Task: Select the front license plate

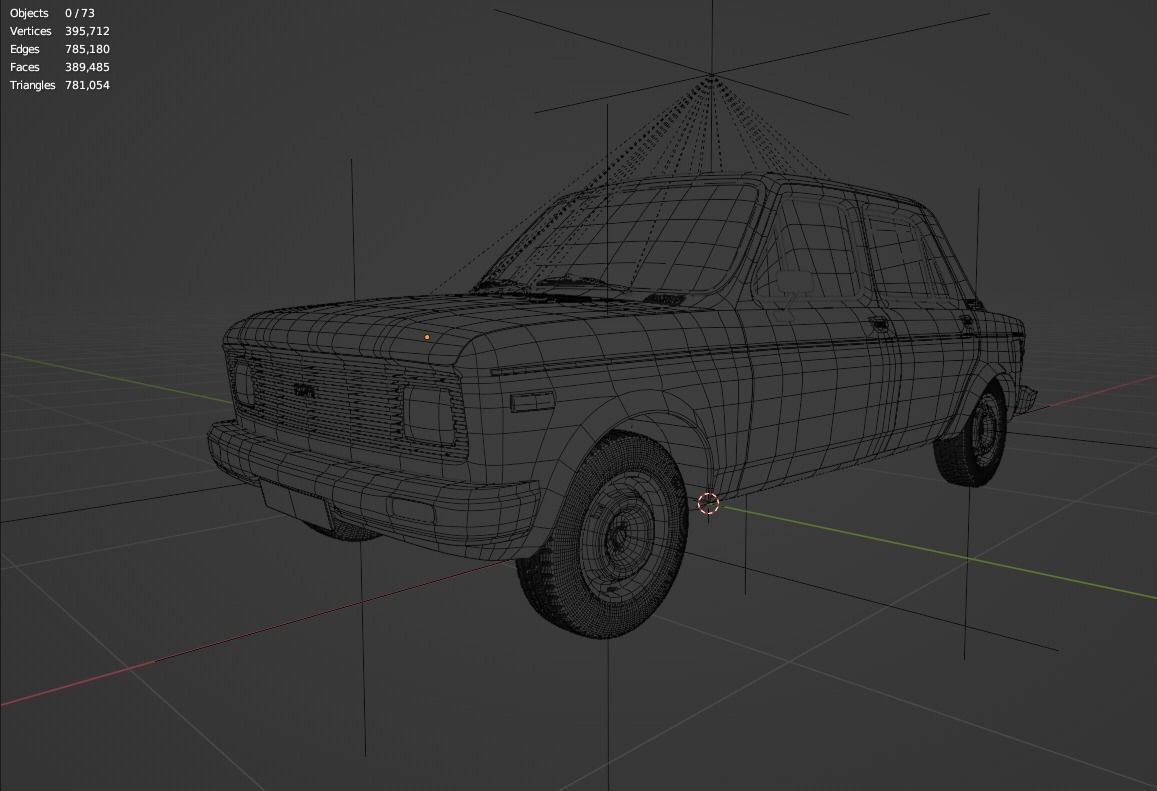Action: point(294,502)
